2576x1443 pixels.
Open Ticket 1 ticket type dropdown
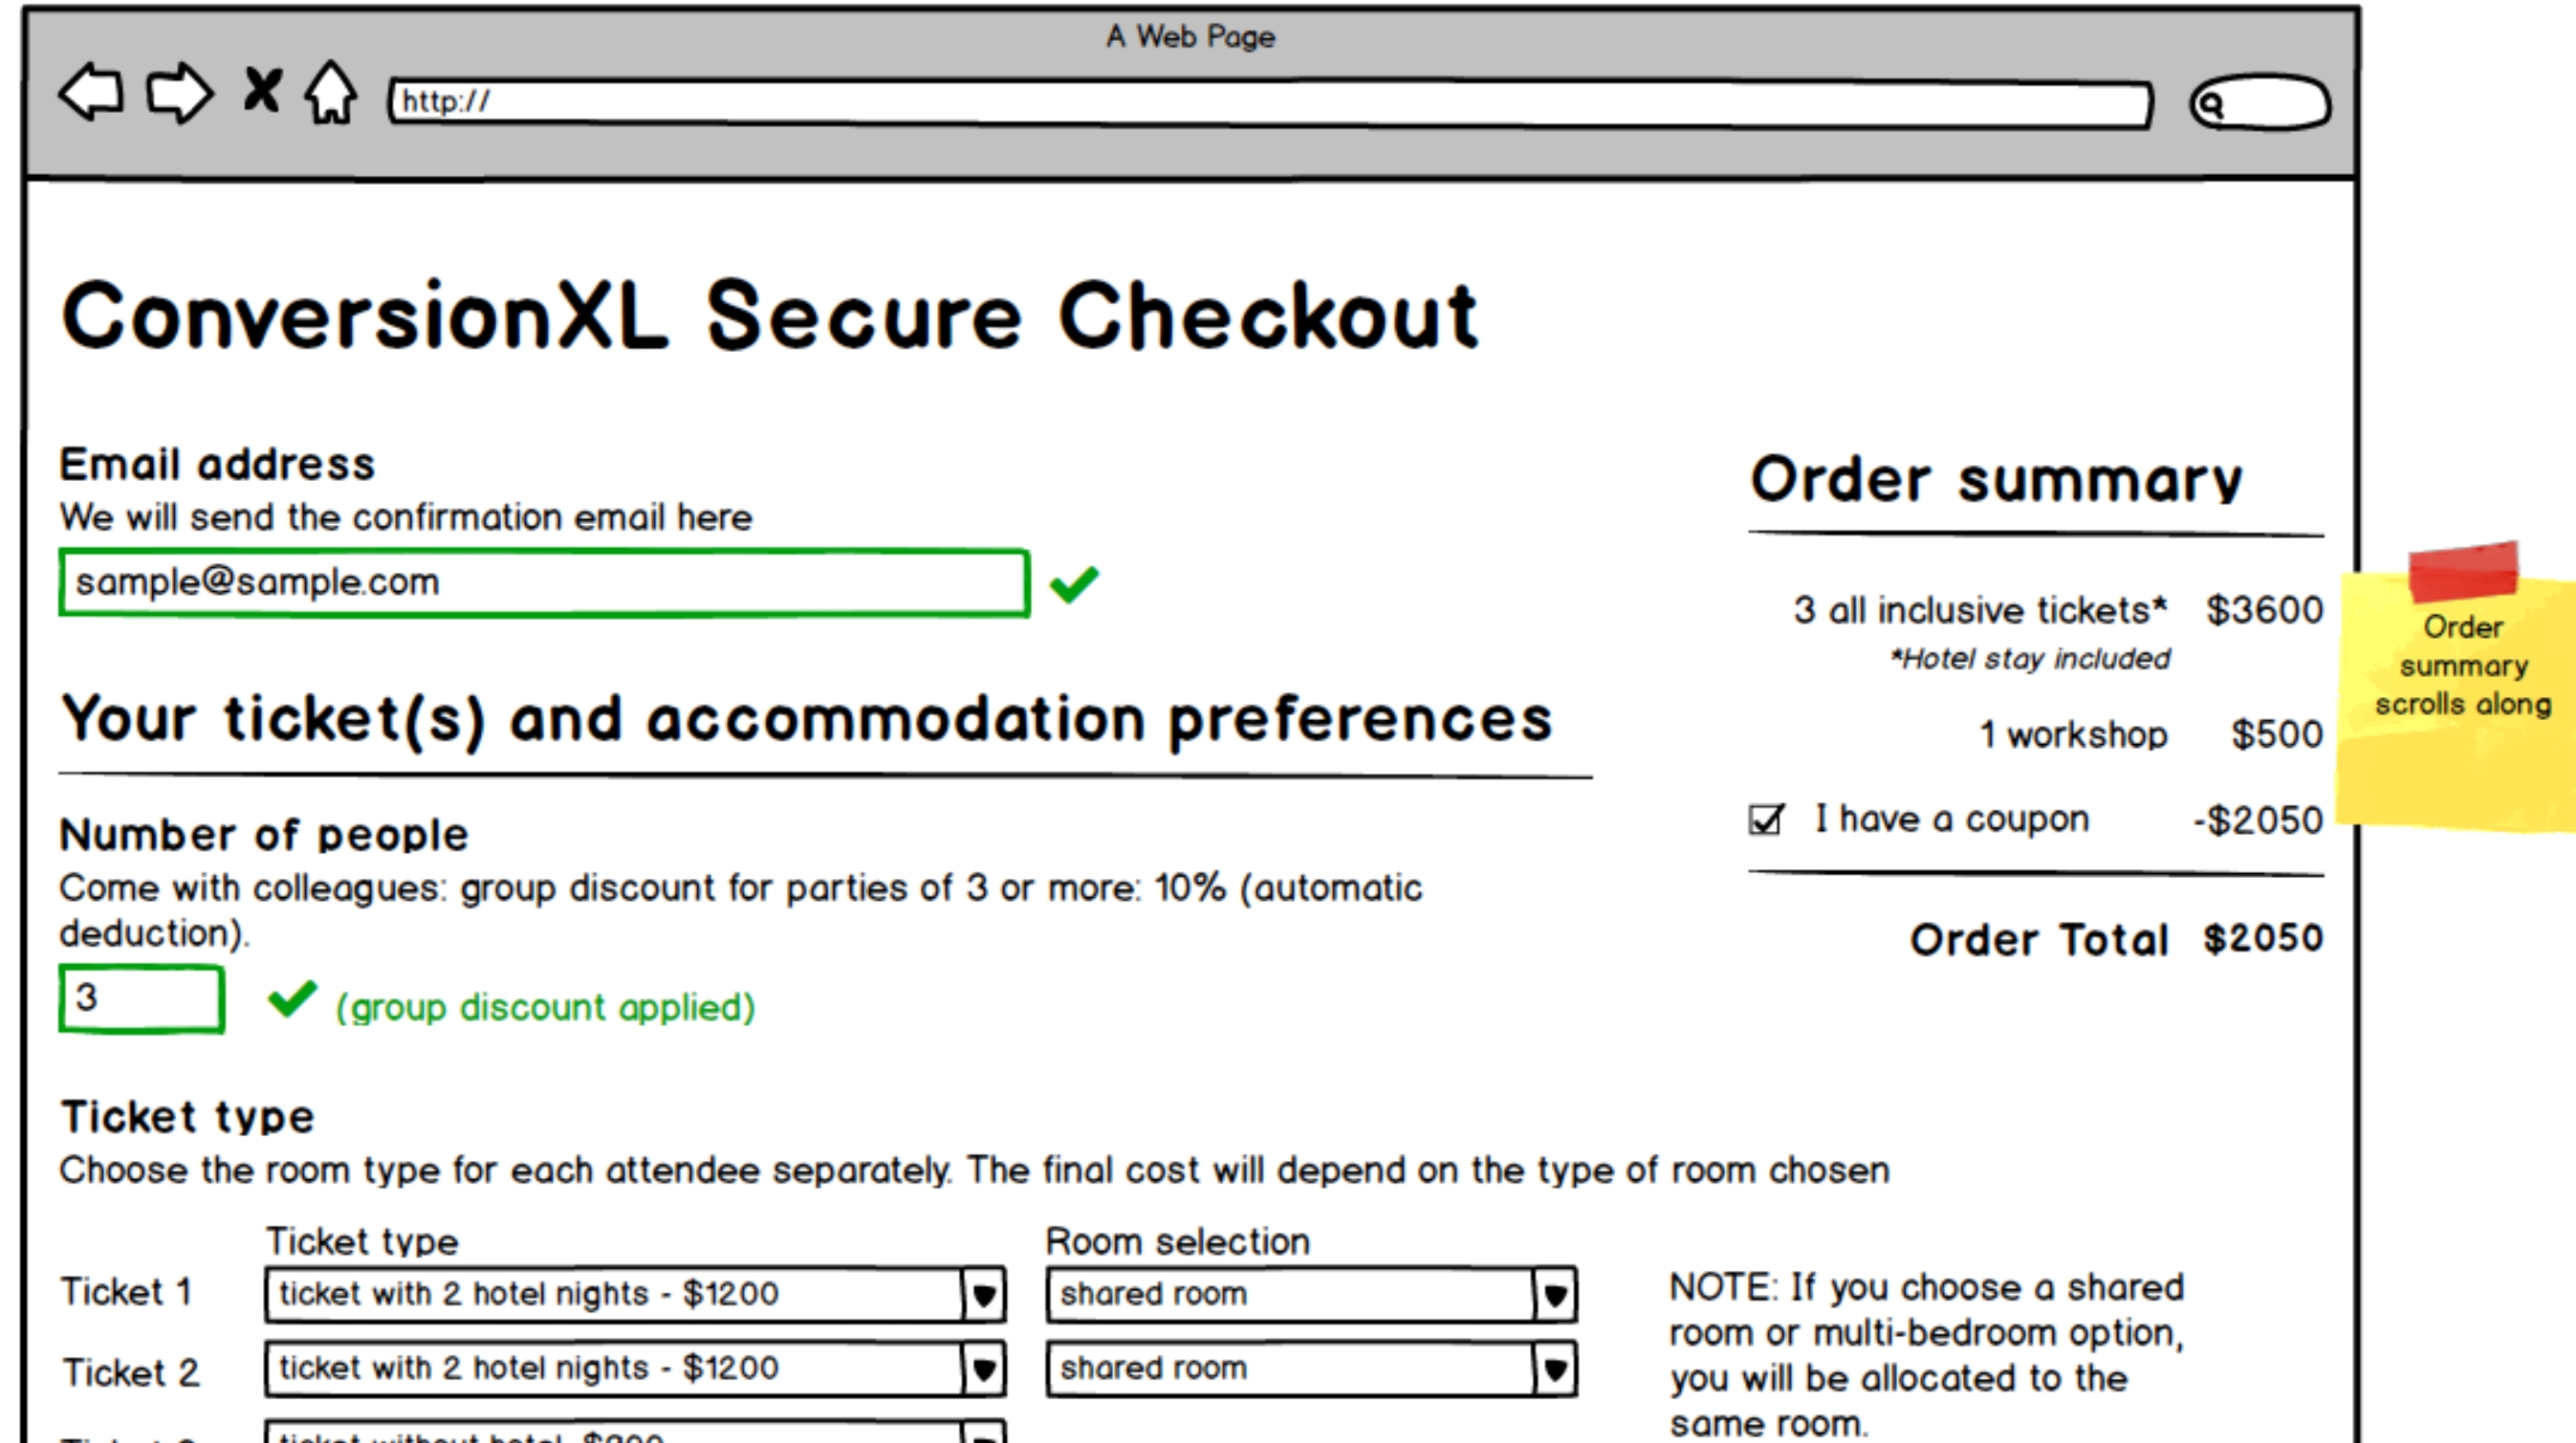(x=635, y=1294)
